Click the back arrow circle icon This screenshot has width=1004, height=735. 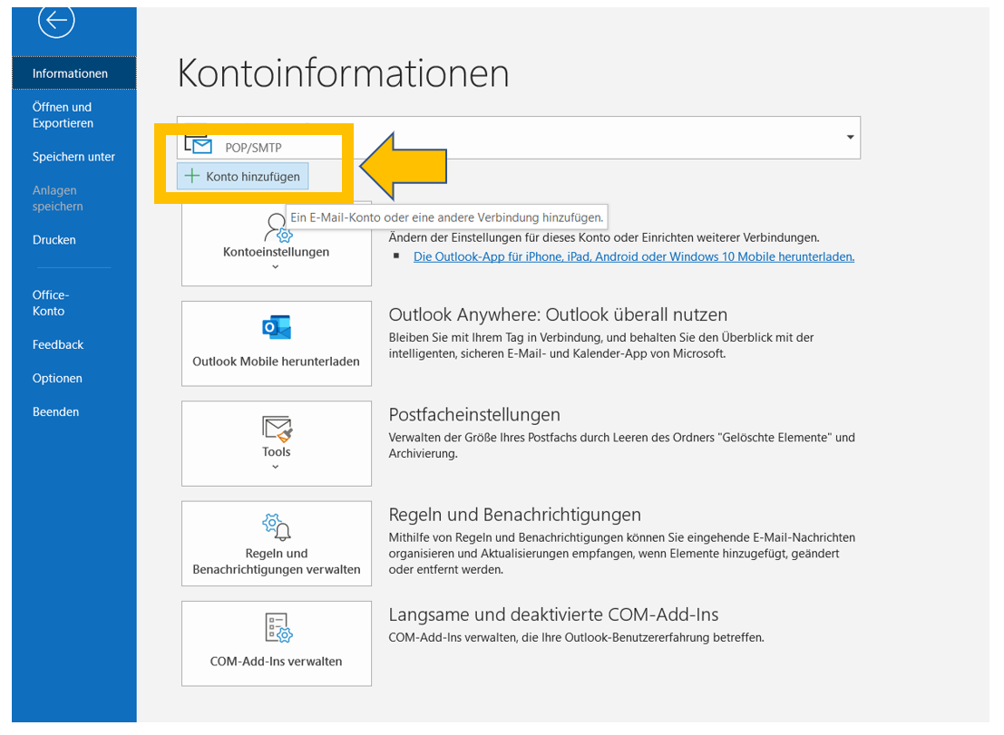pos(56,20)
